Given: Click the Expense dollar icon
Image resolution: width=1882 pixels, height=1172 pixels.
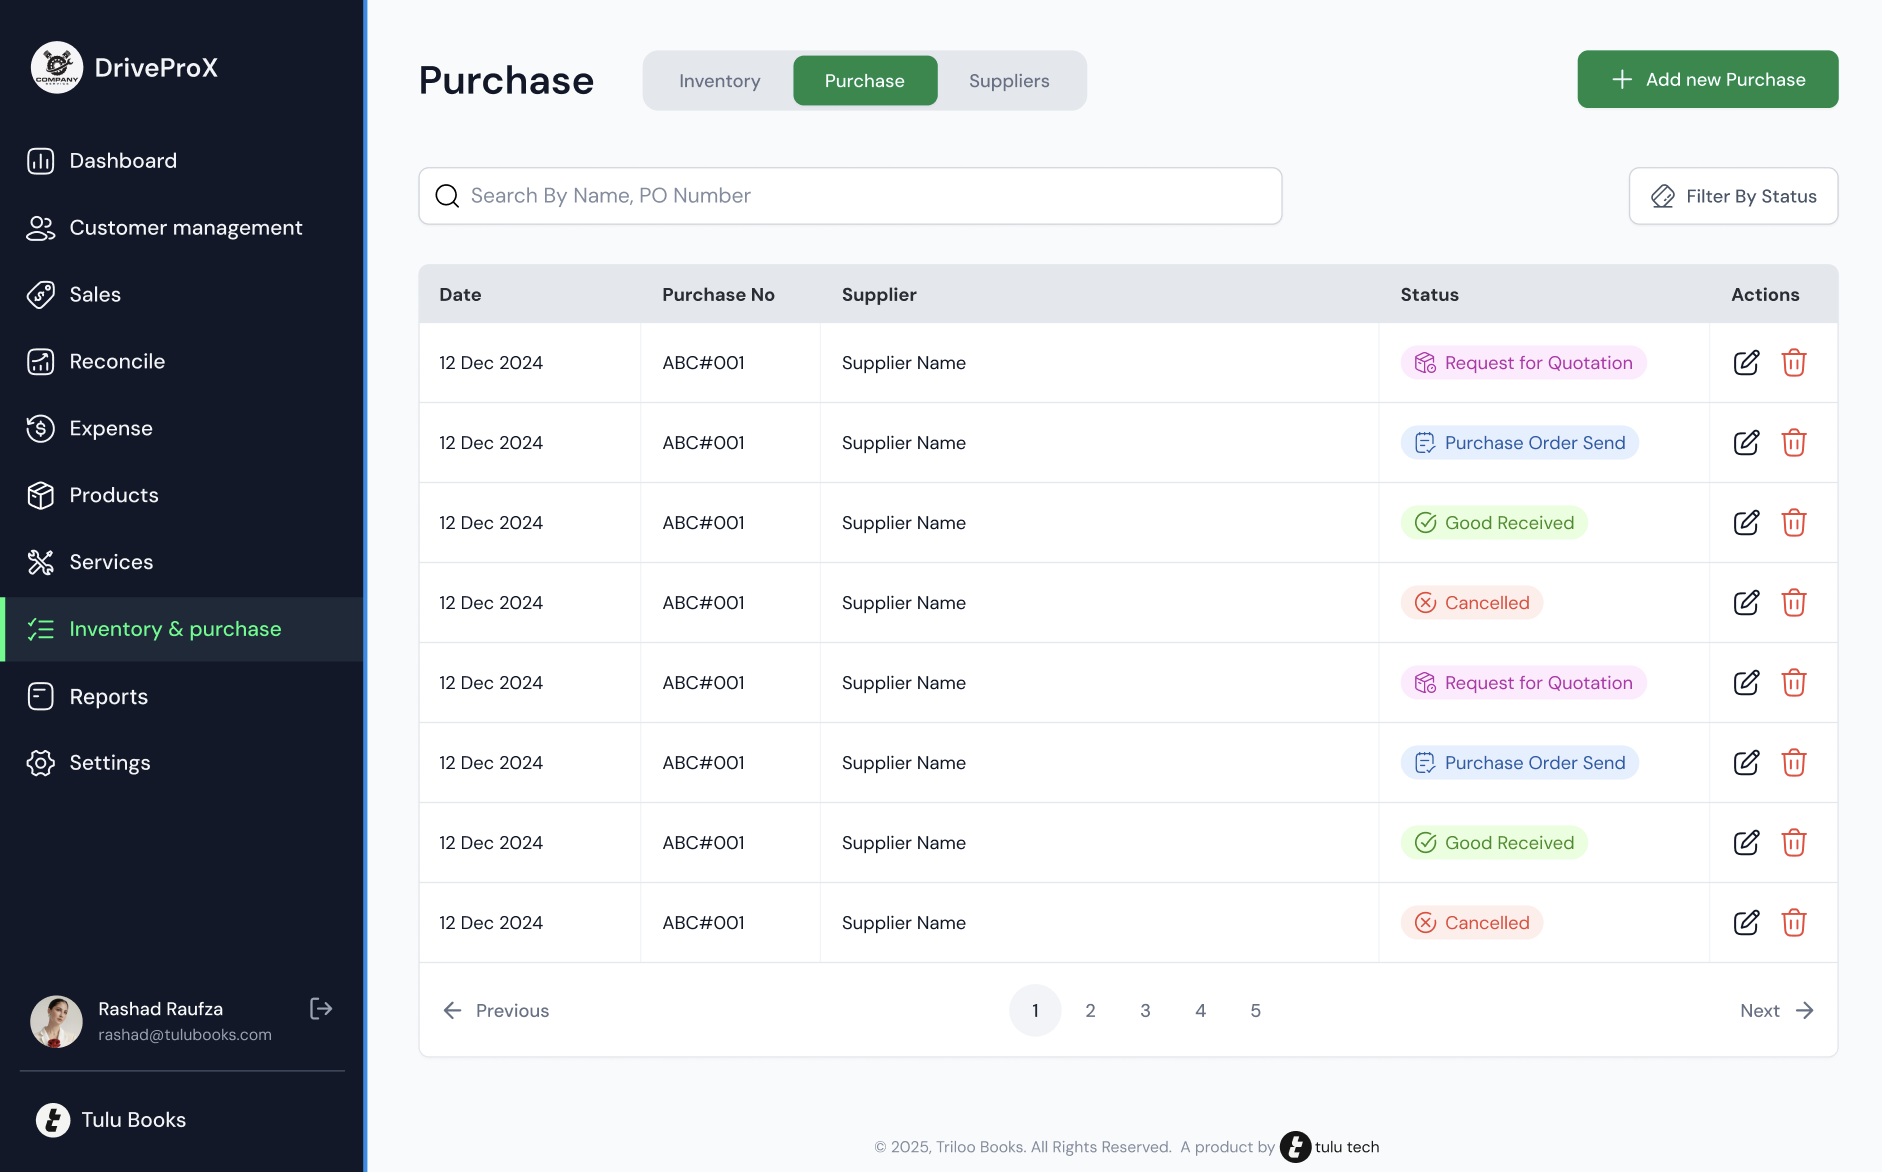Looking at the screenshot, I should [x=41, y=428].
